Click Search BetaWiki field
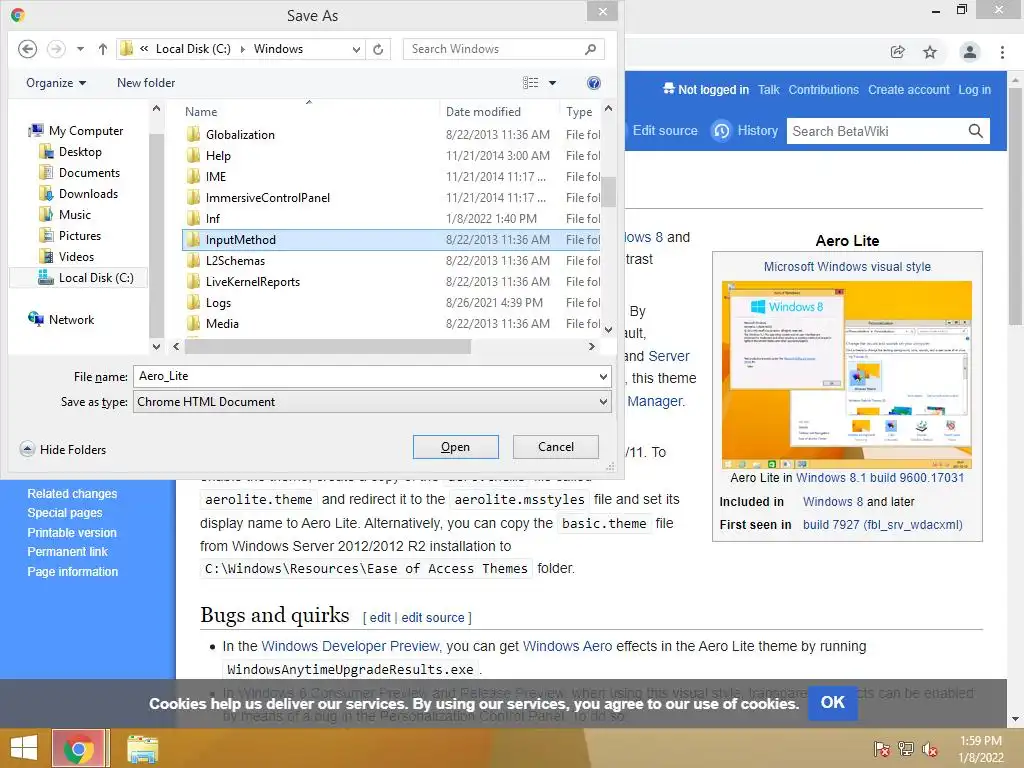Viewport: 1024px width, 768px height. point(875,131)
